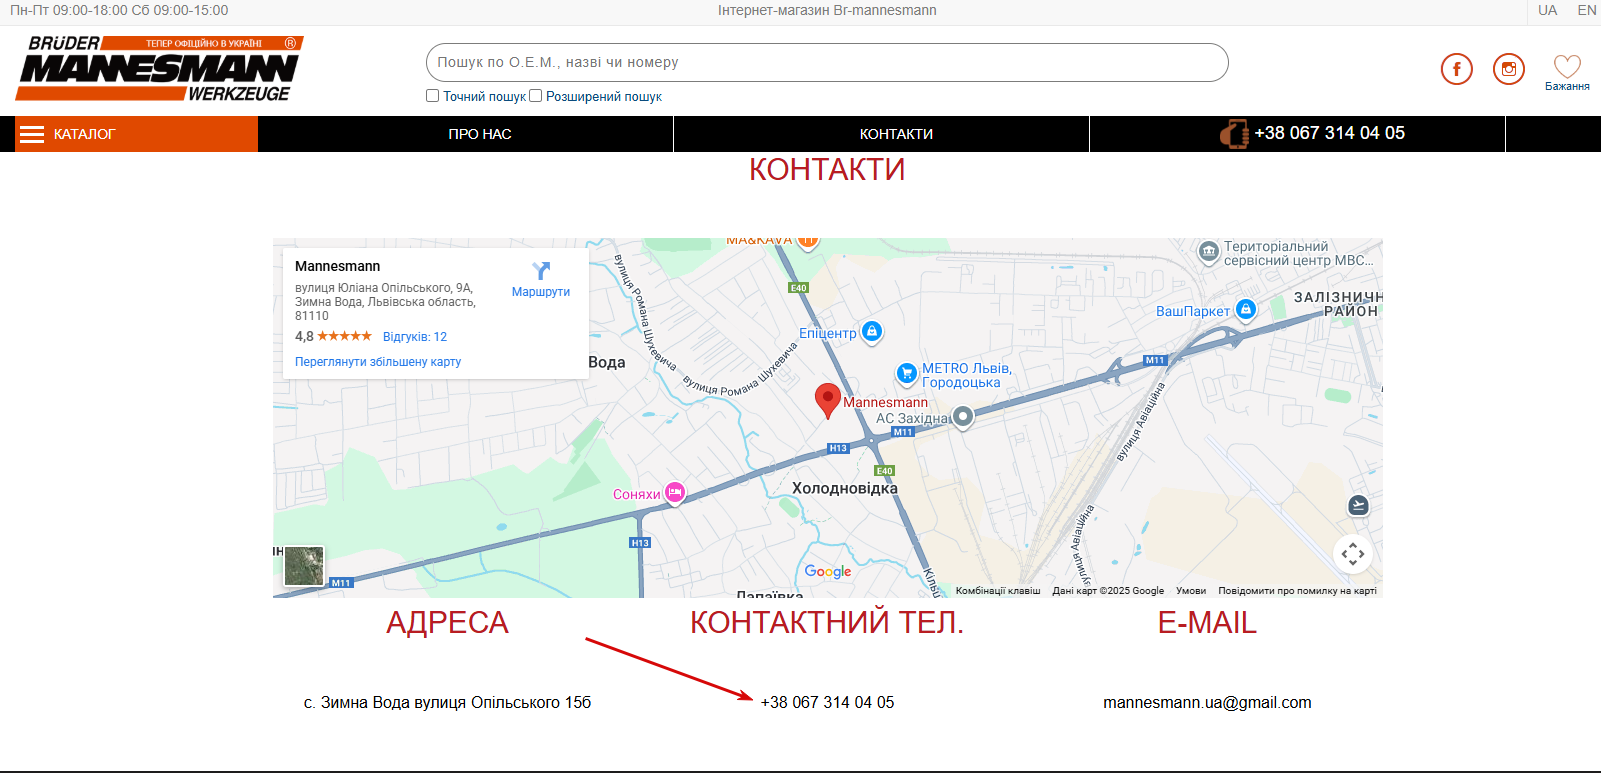Click the METRO Львів cart marker

point(906,374)
